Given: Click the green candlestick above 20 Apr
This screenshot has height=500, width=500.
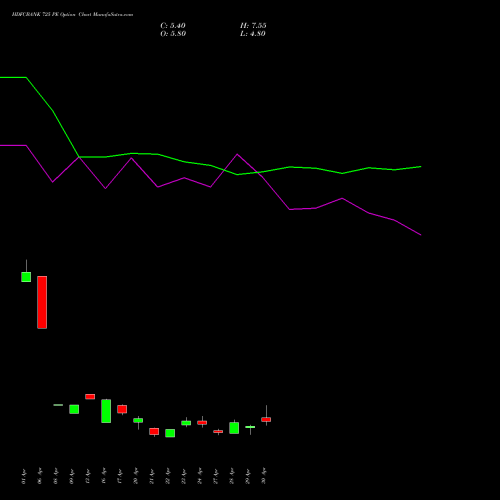Looking at the screenshot, I should point(138,420).
